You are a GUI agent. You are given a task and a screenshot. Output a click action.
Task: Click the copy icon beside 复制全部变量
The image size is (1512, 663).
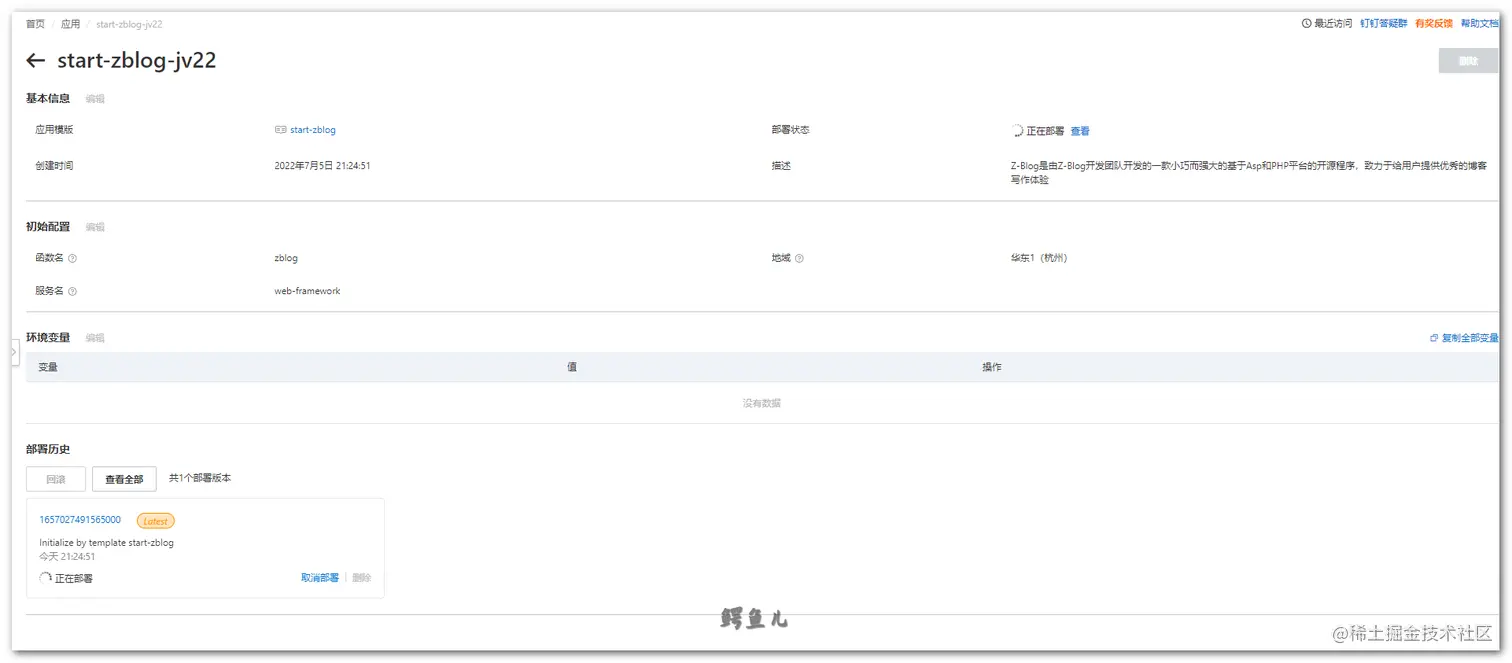coord(1434,338)
